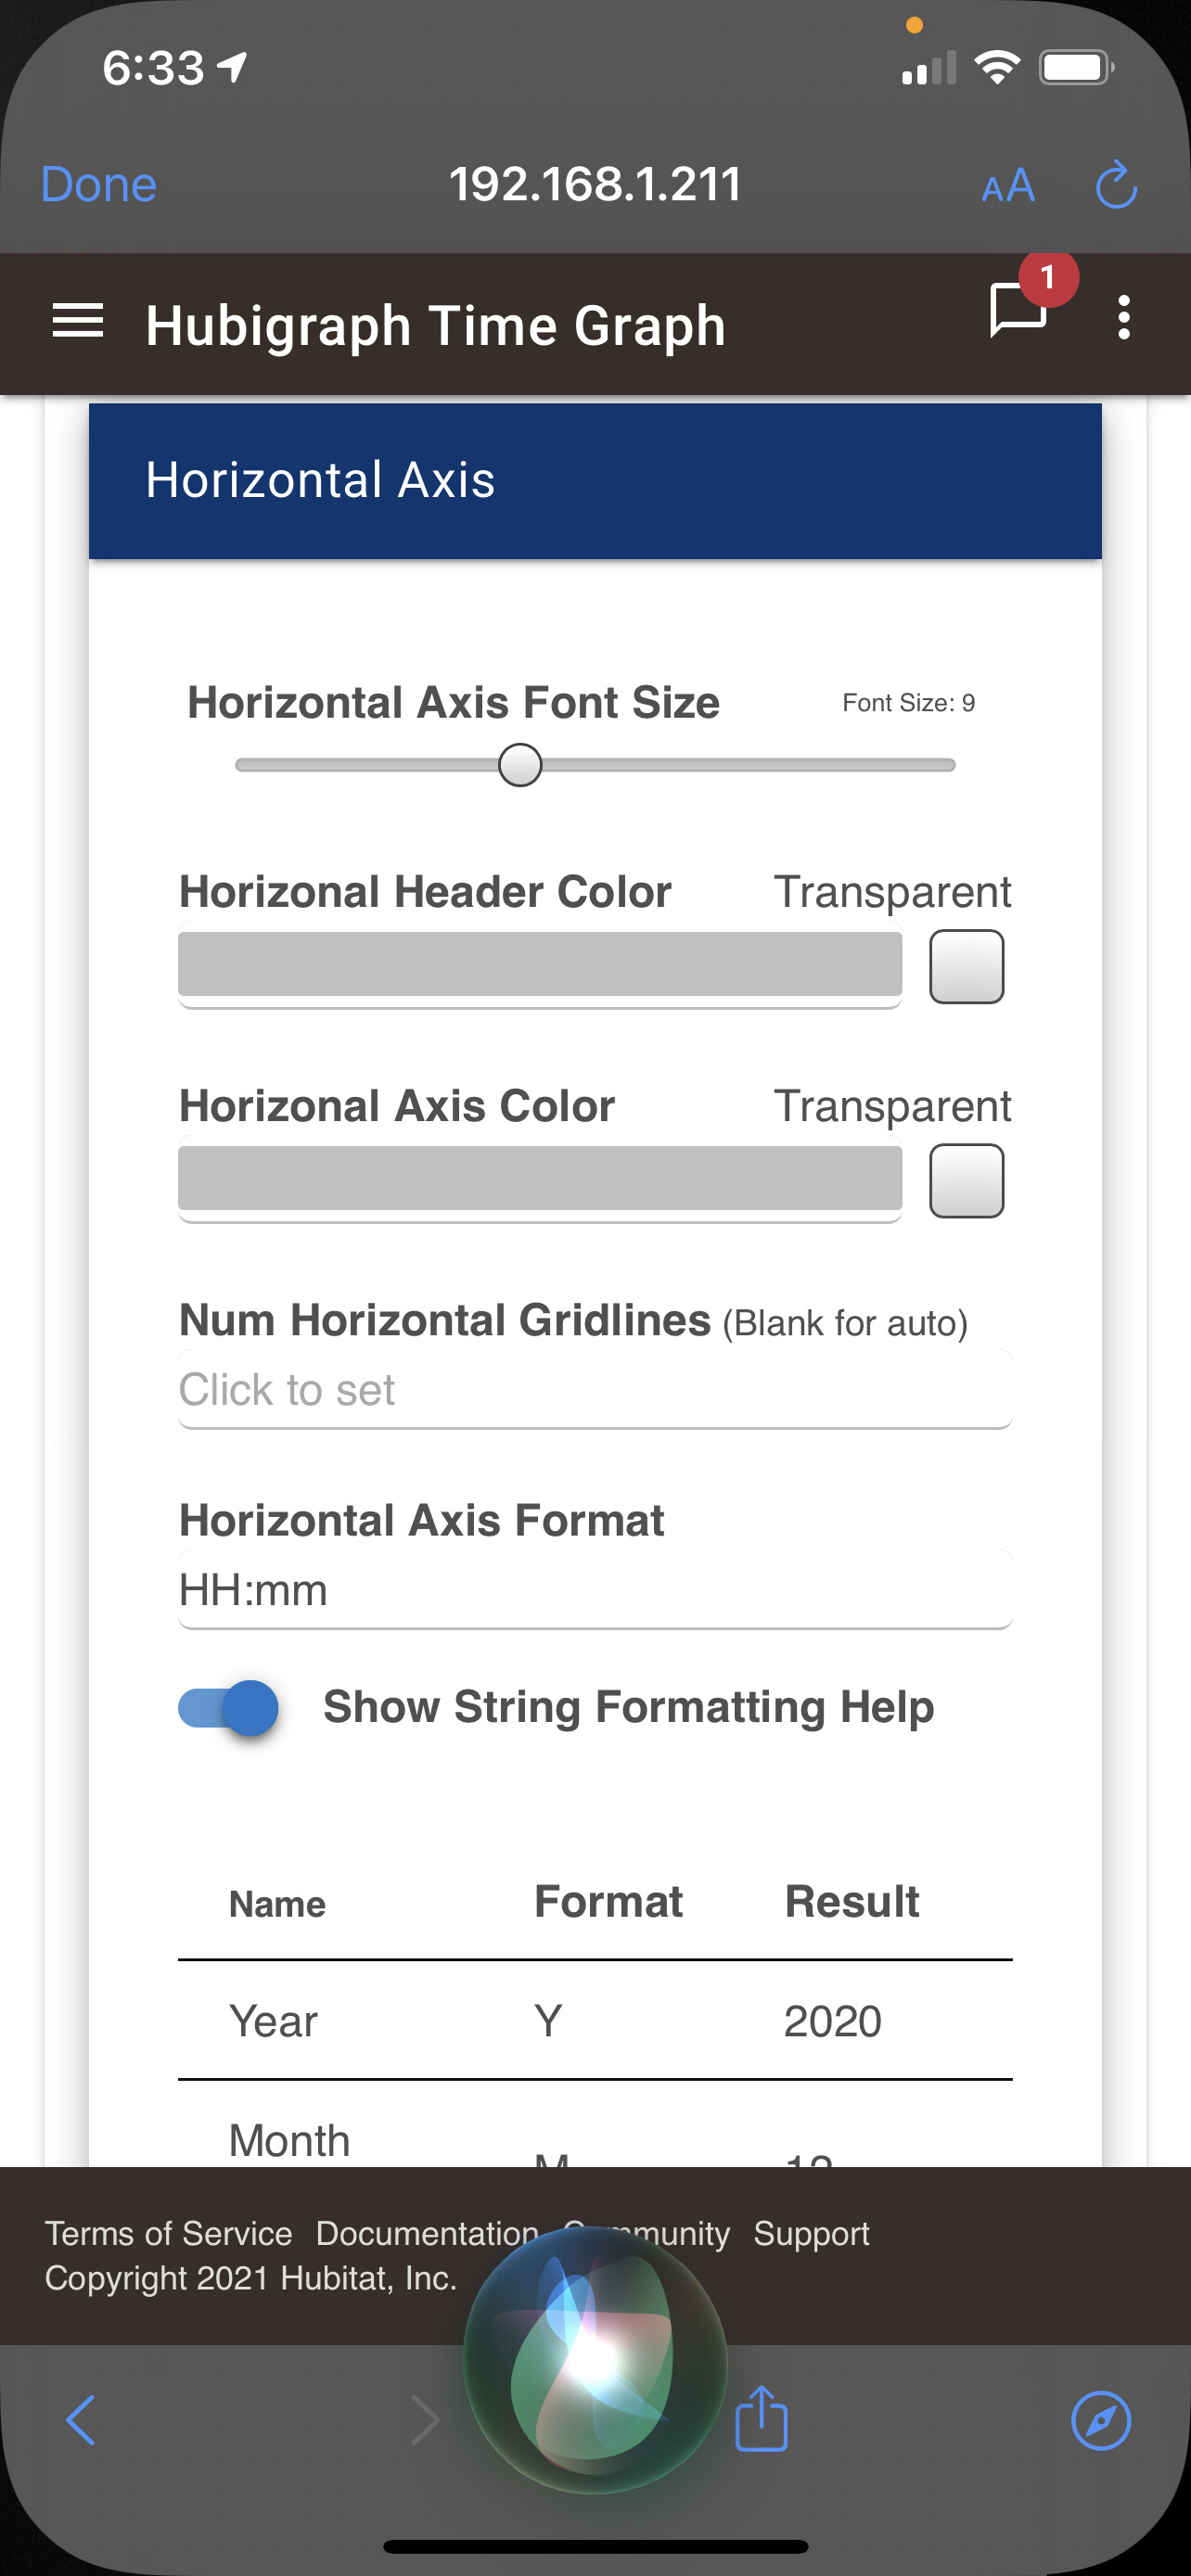
Task: Open the AA text size options
Action: click(x=1007, y=186)
